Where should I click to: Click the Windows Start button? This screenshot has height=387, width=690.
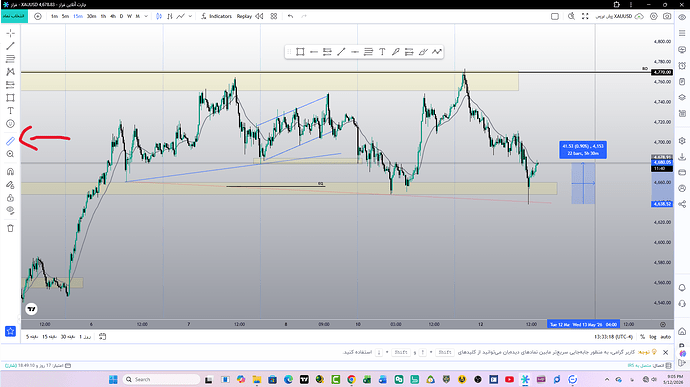point(113,380)
